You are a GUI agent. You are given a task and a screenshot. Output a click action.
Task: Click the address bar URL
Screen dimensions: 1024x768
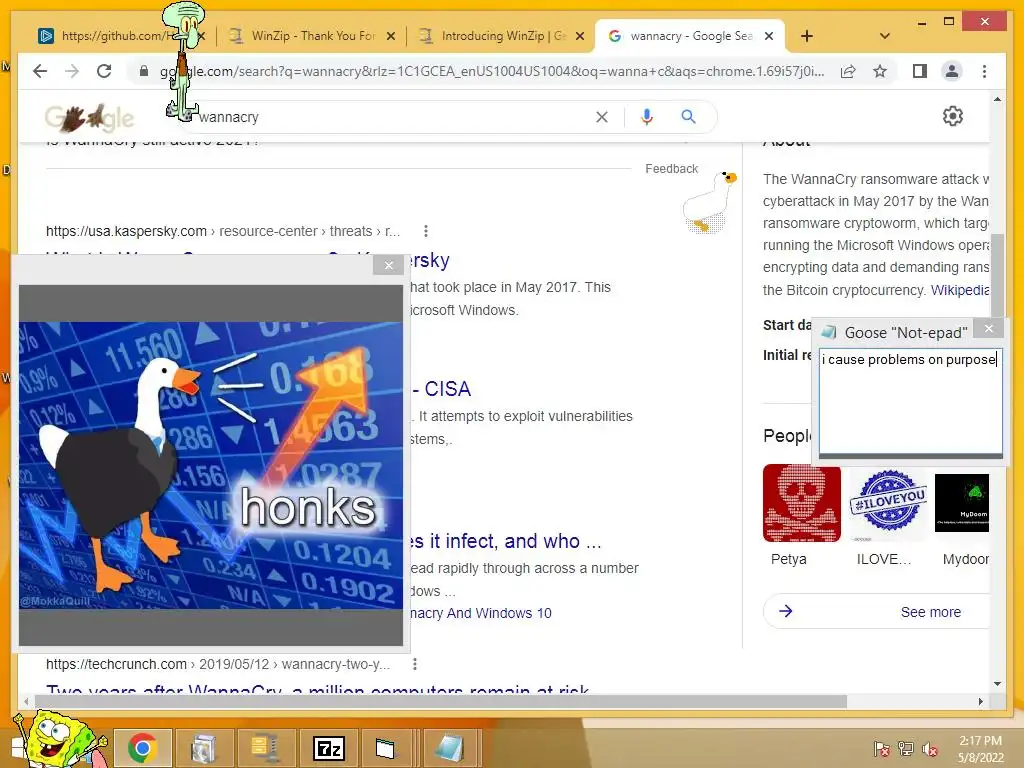492,71
